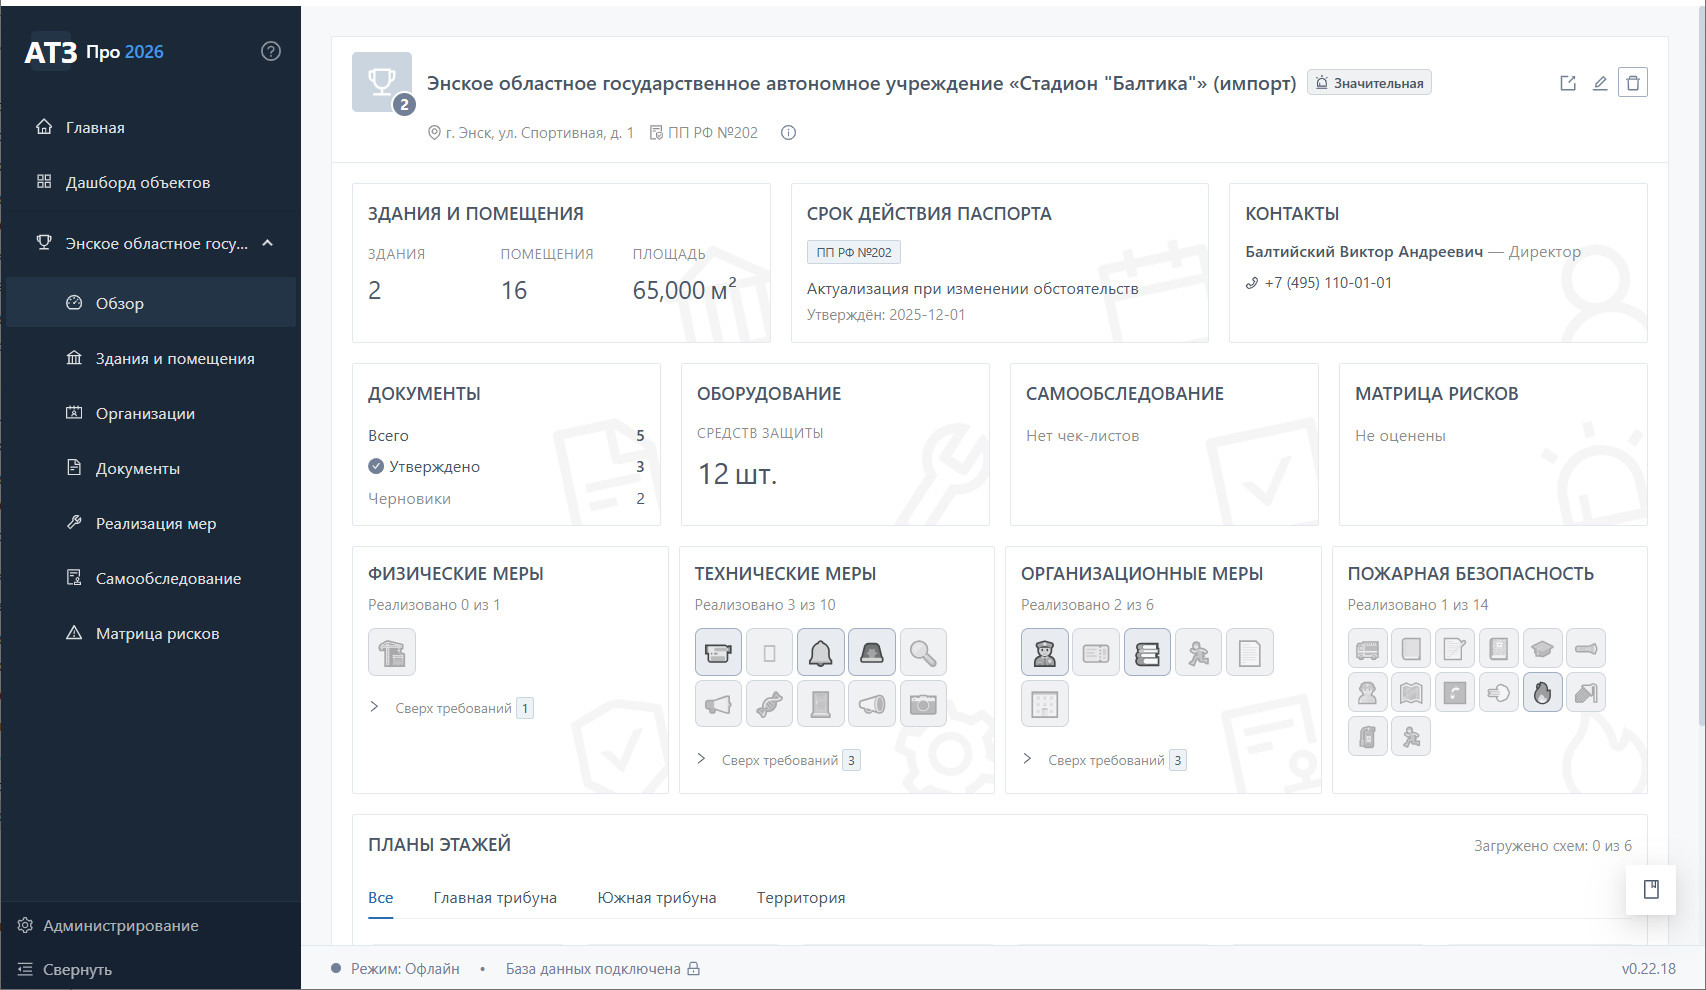1706x990 pixels.
Task: Click the Значительная category badge
Action: 1369,83
